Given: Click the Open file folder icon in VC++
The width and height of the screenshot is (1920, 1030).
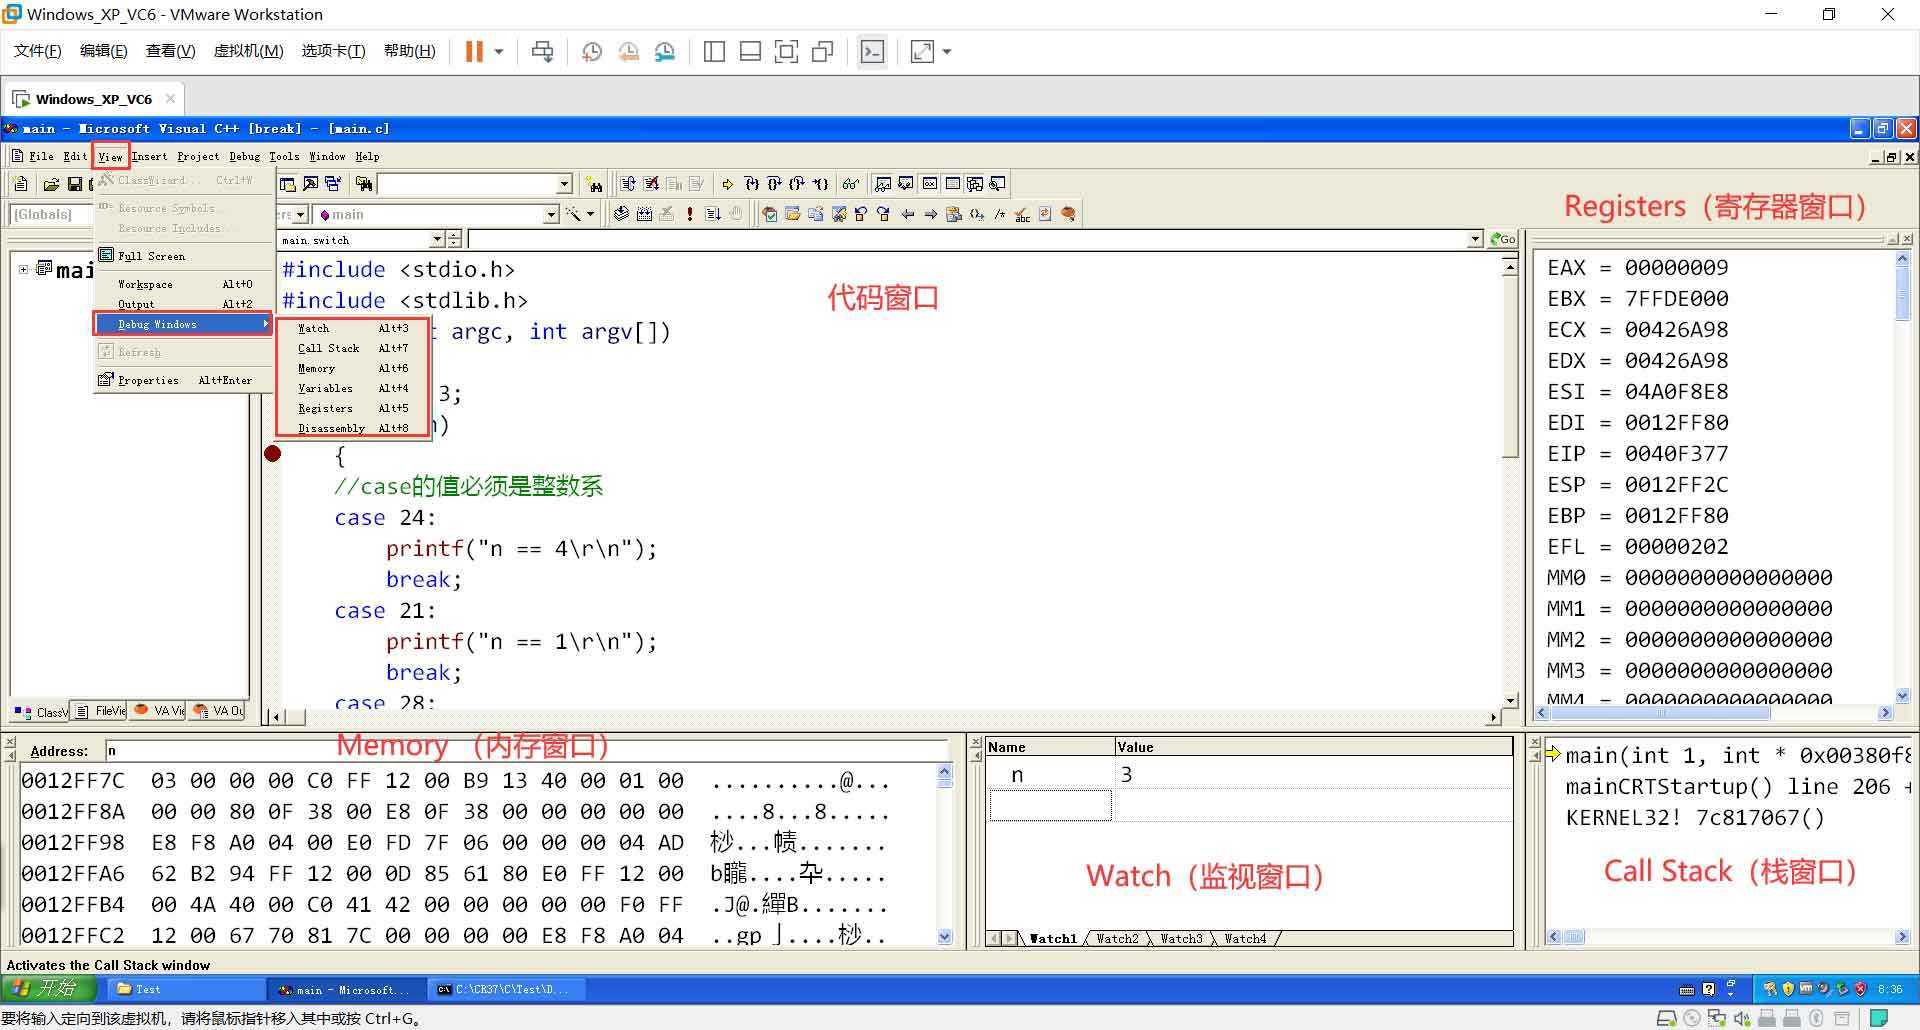Looking at the screenshot, I should (51, 184).
